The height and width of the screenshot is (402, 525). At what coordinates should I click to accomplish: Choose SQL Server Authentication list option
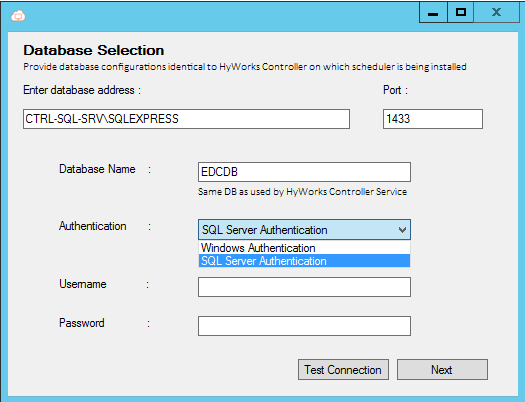[304, 261]
